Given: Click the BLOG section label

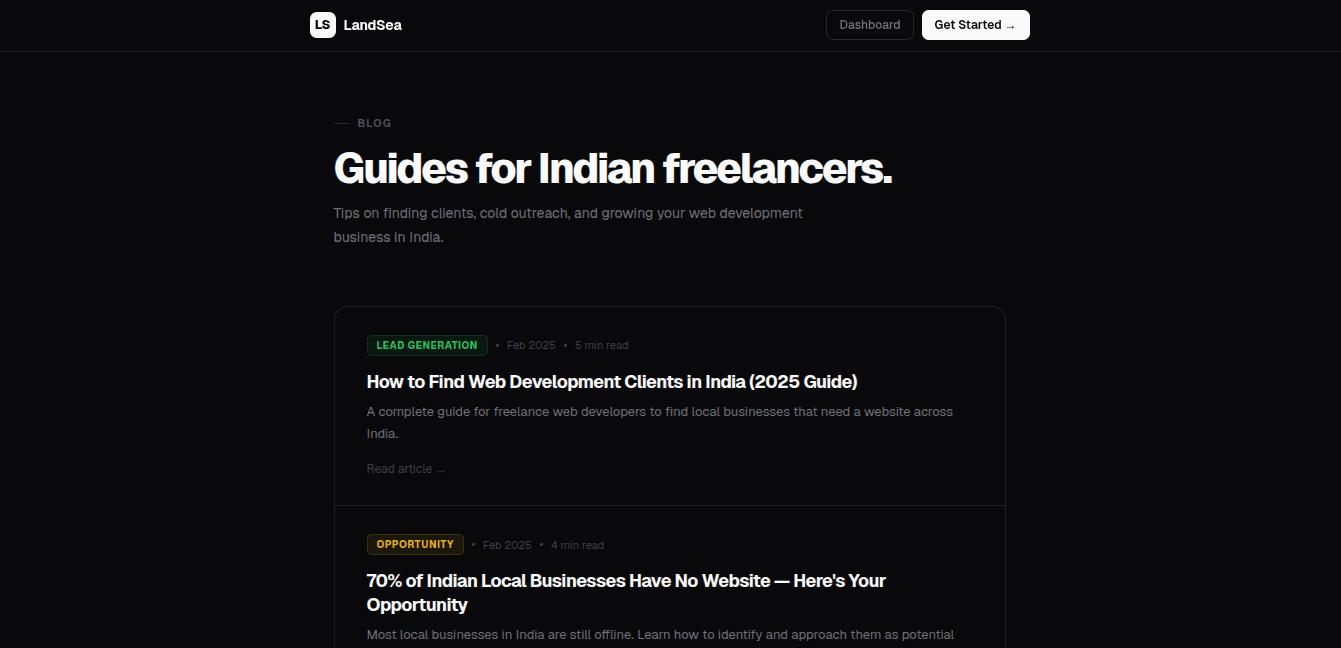Looking at the screenshot, I should pyautogui.click(x=375, y=122).
